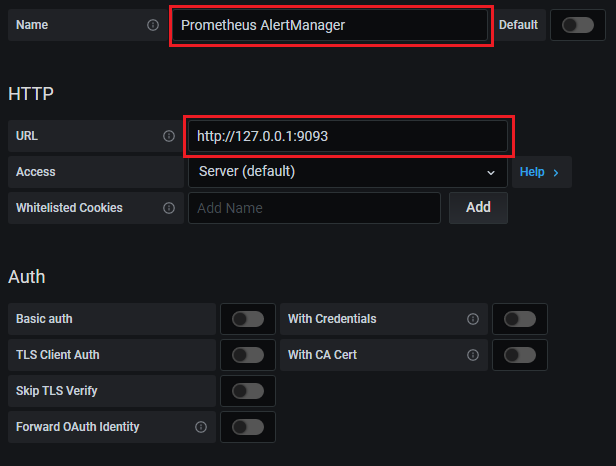Click the With CA Cert label
Screen dimensions: 616x466
point(322,355)
